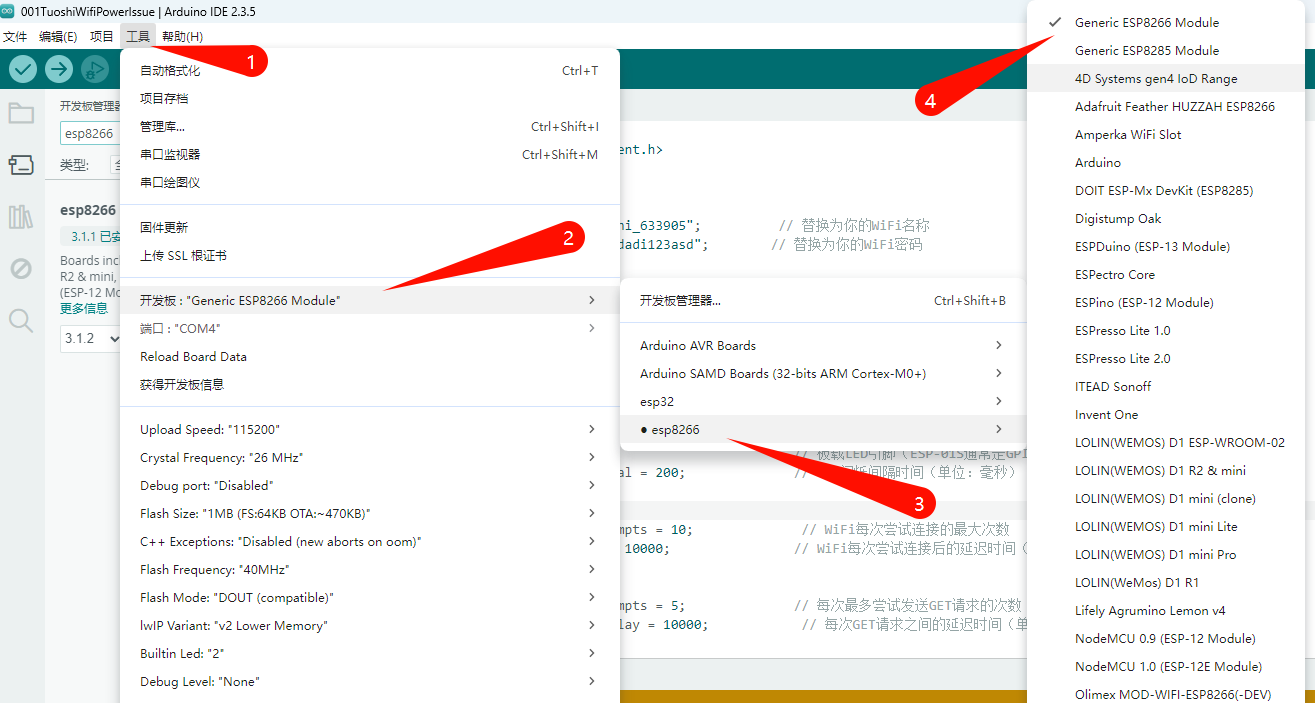Click the Arduino logo in title bar
This screenshot has height=703, width=1315.
pos(9,10)
